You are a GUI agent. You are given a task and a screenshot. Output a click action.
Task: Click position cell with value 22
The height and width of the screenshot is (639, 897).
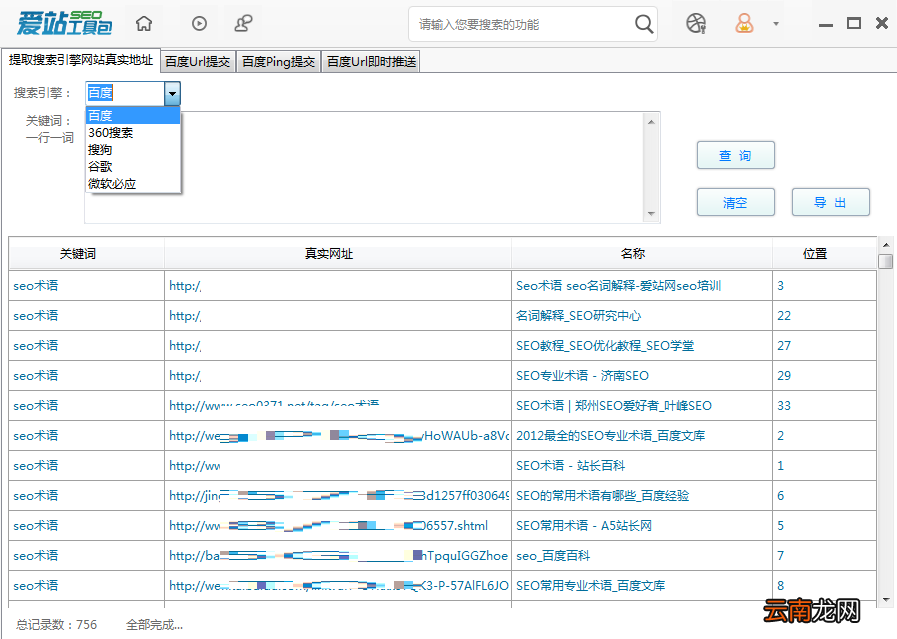[x=824, y=316]
